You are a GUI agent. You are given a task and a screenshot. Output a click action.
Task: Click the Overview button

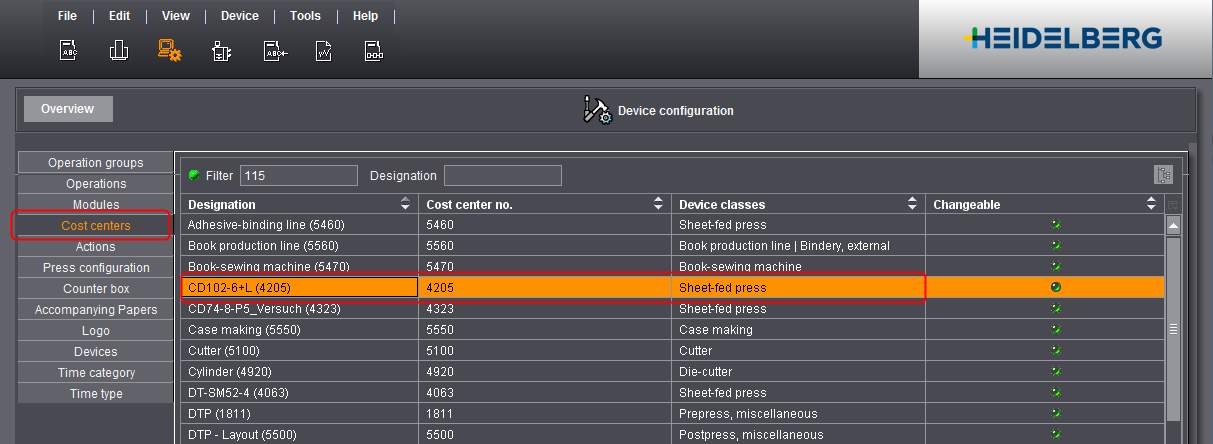[x=68, y=109]
